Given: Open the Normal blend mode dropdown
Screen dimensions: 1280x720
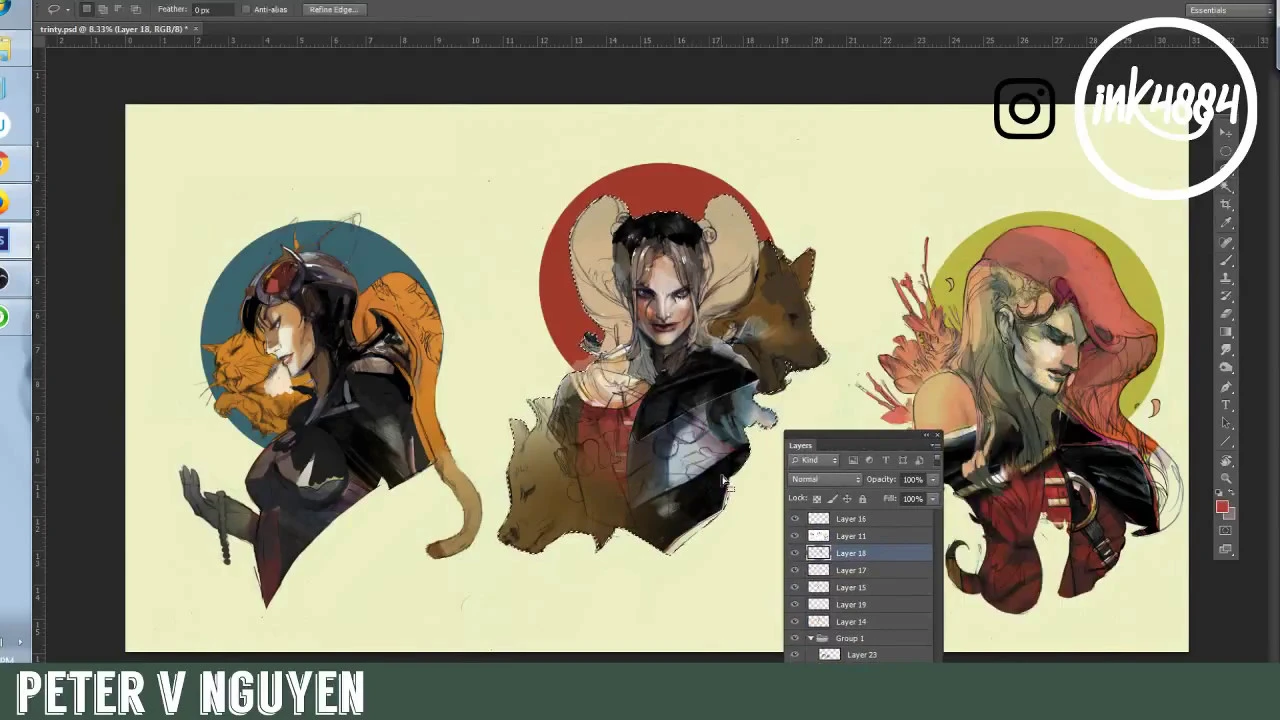Looking at the screenshot, I should pyautogui.click(x=825, y=480).
